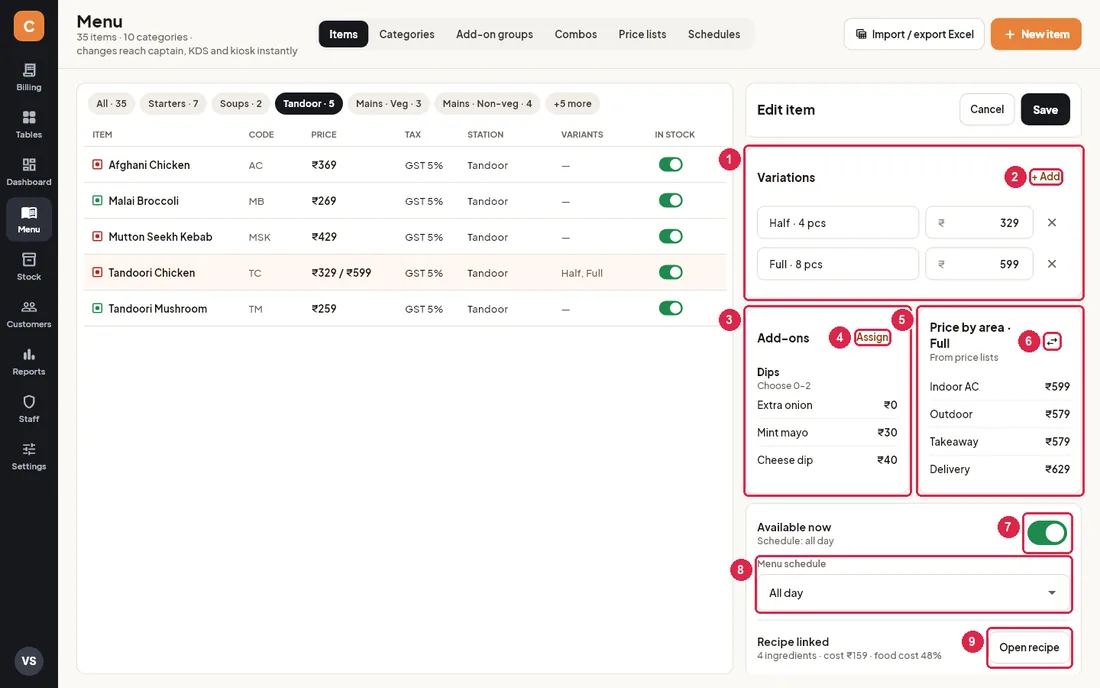The image size is (1100, 688).
Task: Select the Afghani Chicken row name
Action: click(149, 165)
